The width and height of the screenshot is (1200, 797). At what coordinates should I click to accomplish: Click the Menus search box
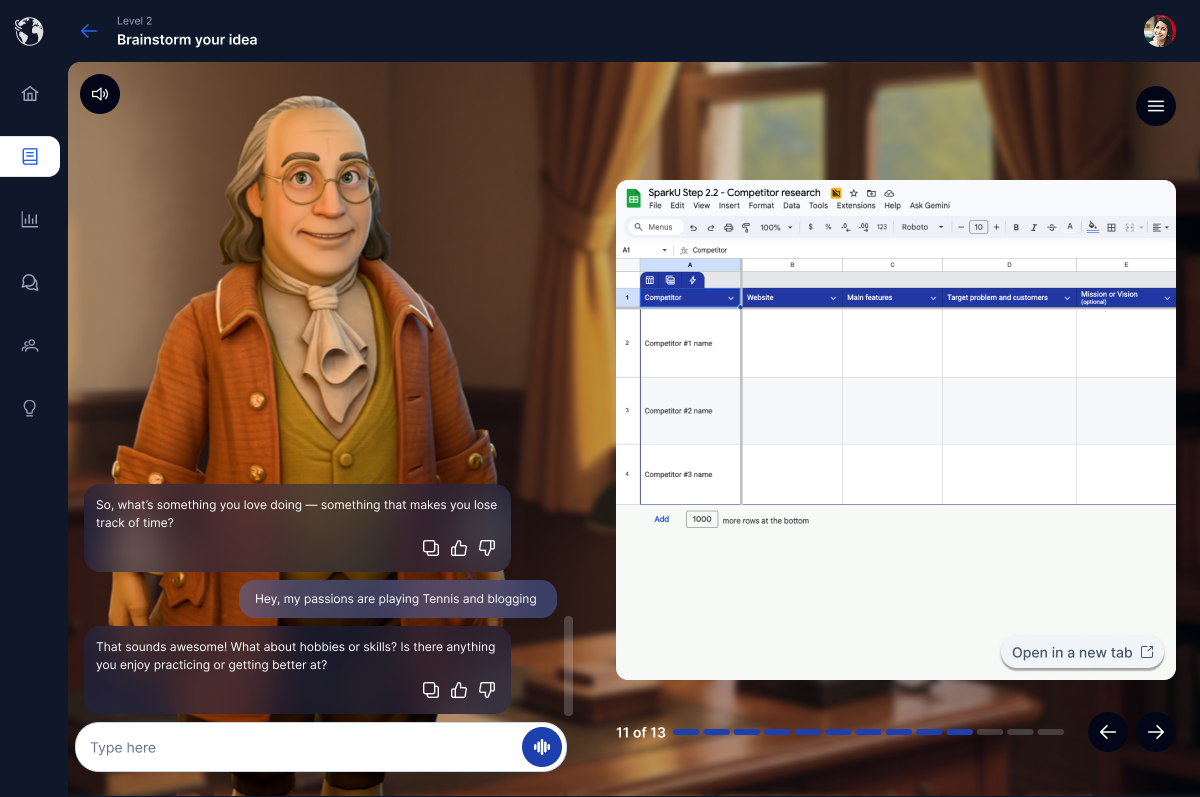click(655, 227)
